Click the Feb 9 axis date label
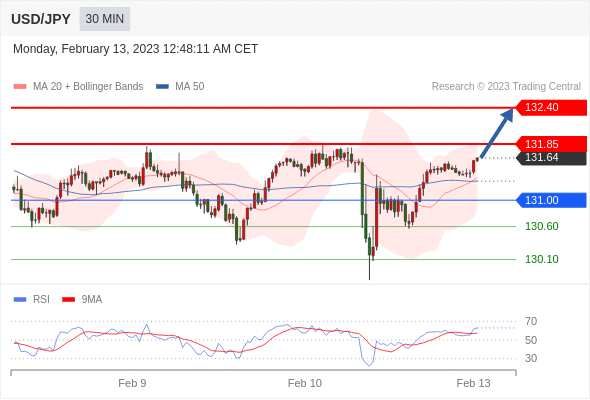The width and height of the screenshot is (590, 400). pos(132,383)
